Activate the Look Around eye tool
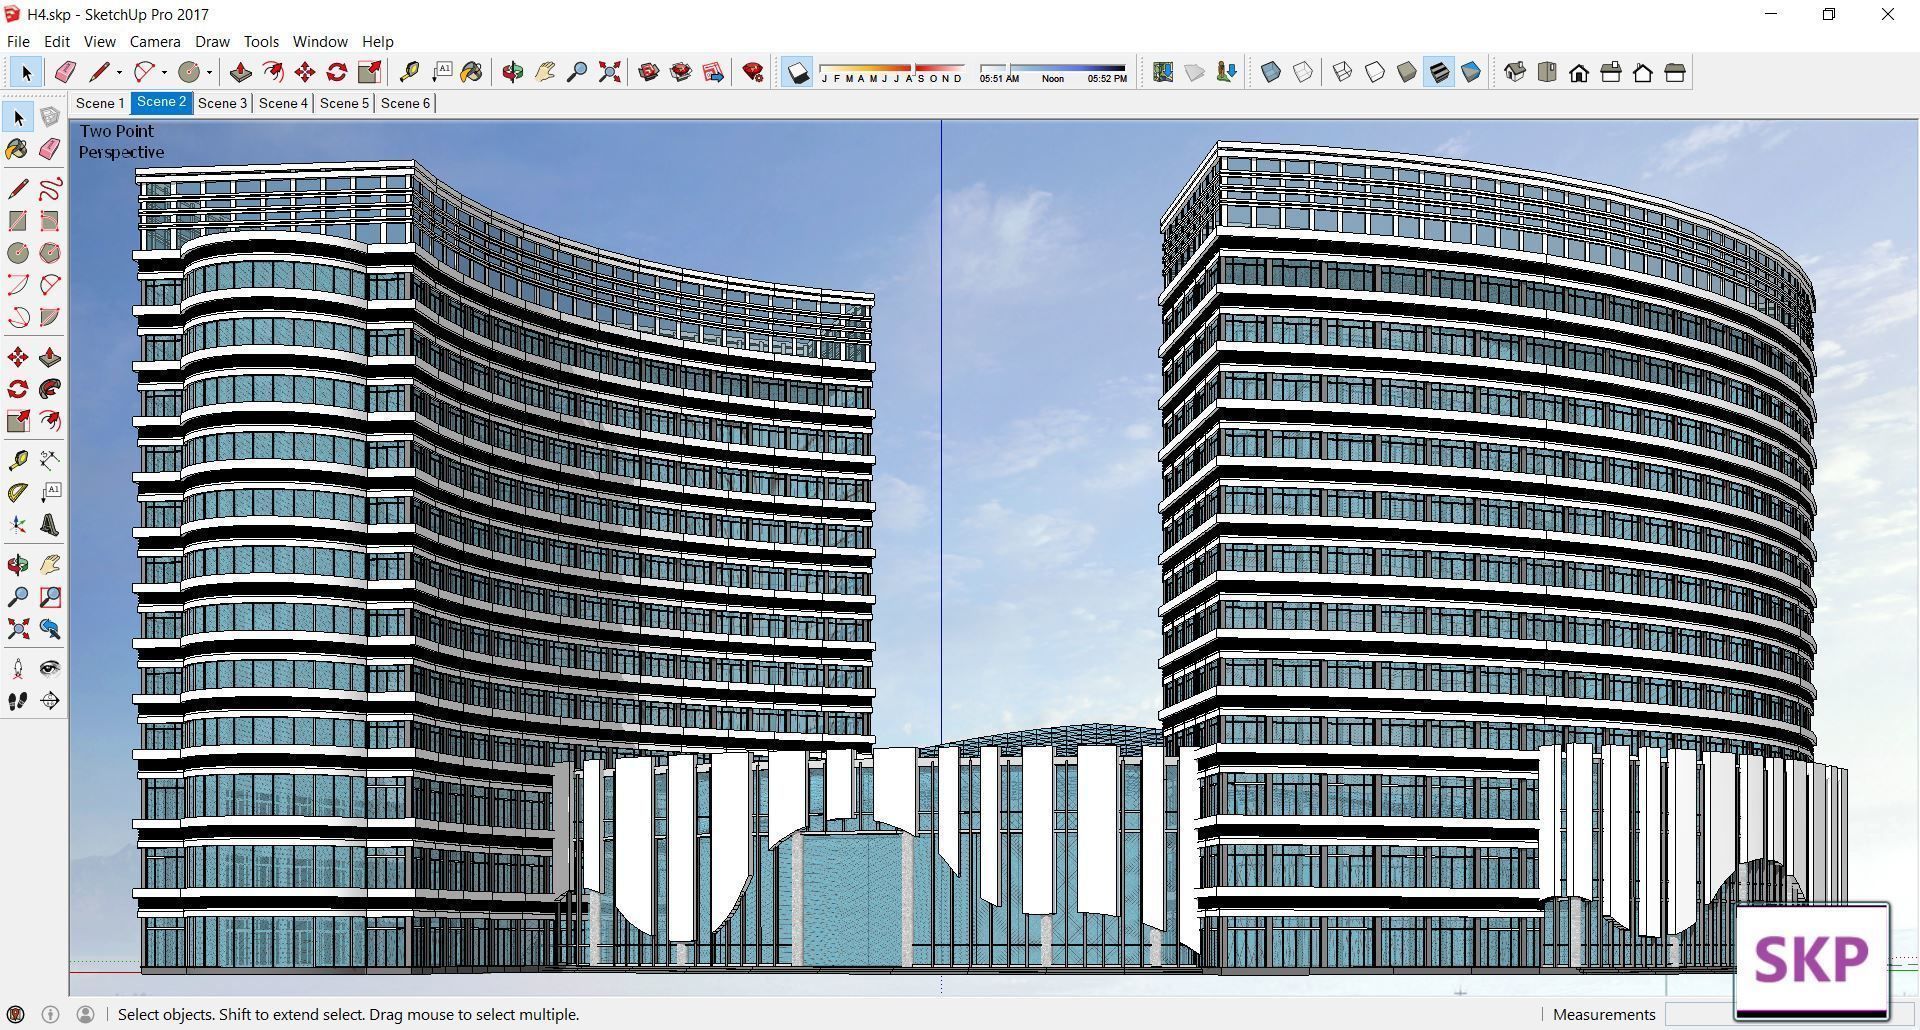 pyautogui.click(x=50, y=668)
